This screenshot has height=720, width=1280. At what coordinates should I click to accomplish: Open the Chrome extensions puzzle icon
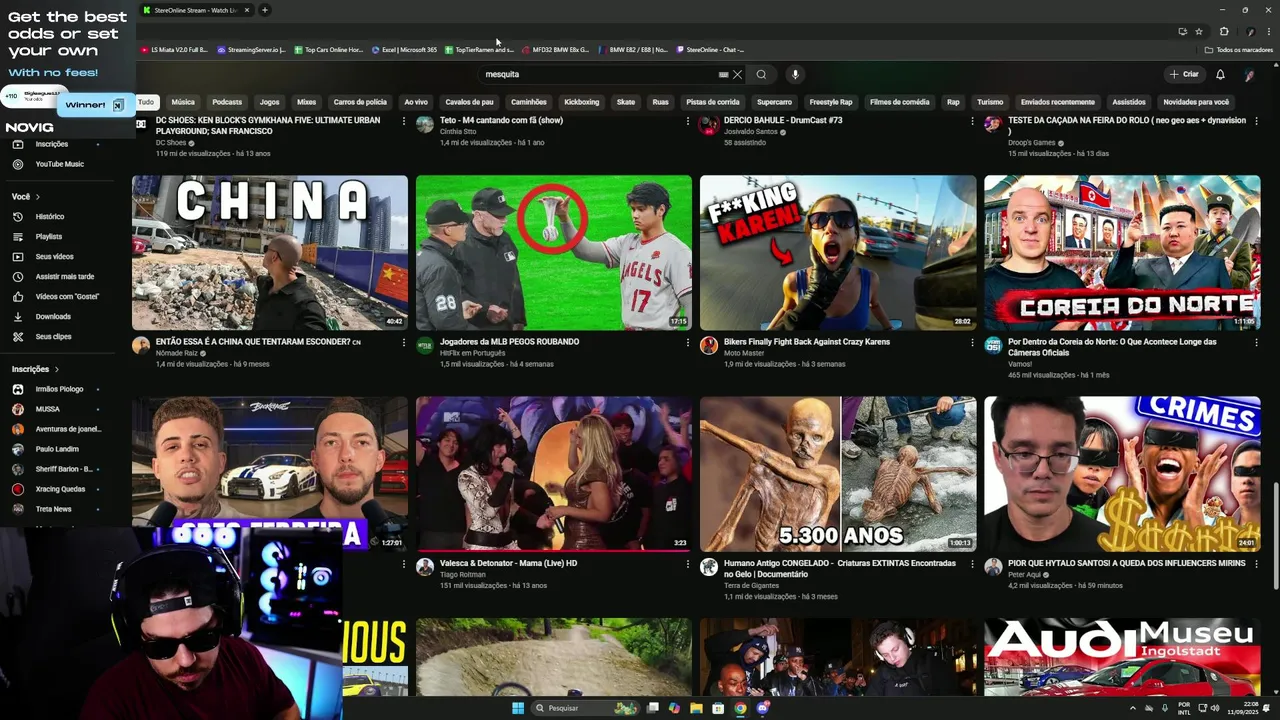pyautogui.click(x=1223, y=31)
